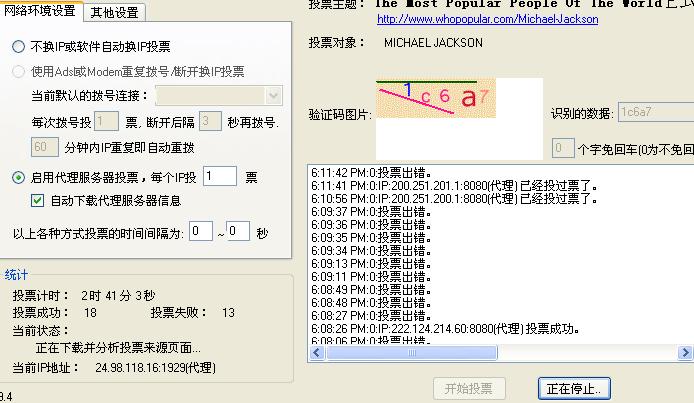This screenshot has width=694, height=403.
Task: Click the 每次拨号投 votes input box
Action: [x=107, y=122]
